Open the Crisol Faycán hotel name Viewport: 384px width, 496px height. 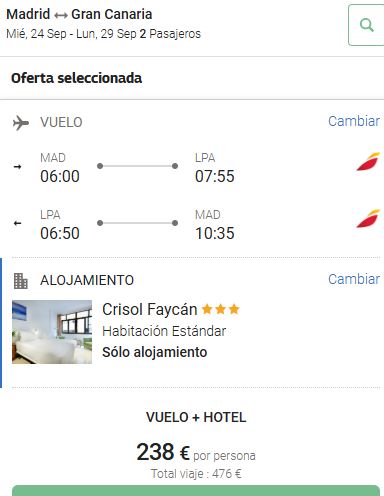pos(150,310)
